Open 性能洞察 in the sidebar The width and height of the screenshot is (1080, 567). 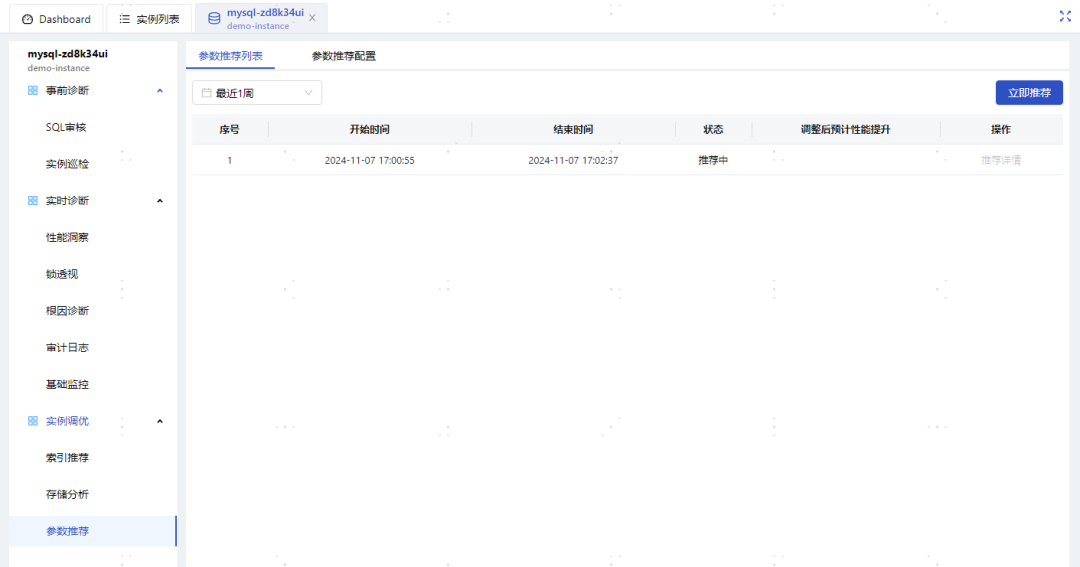pos(68,237)
